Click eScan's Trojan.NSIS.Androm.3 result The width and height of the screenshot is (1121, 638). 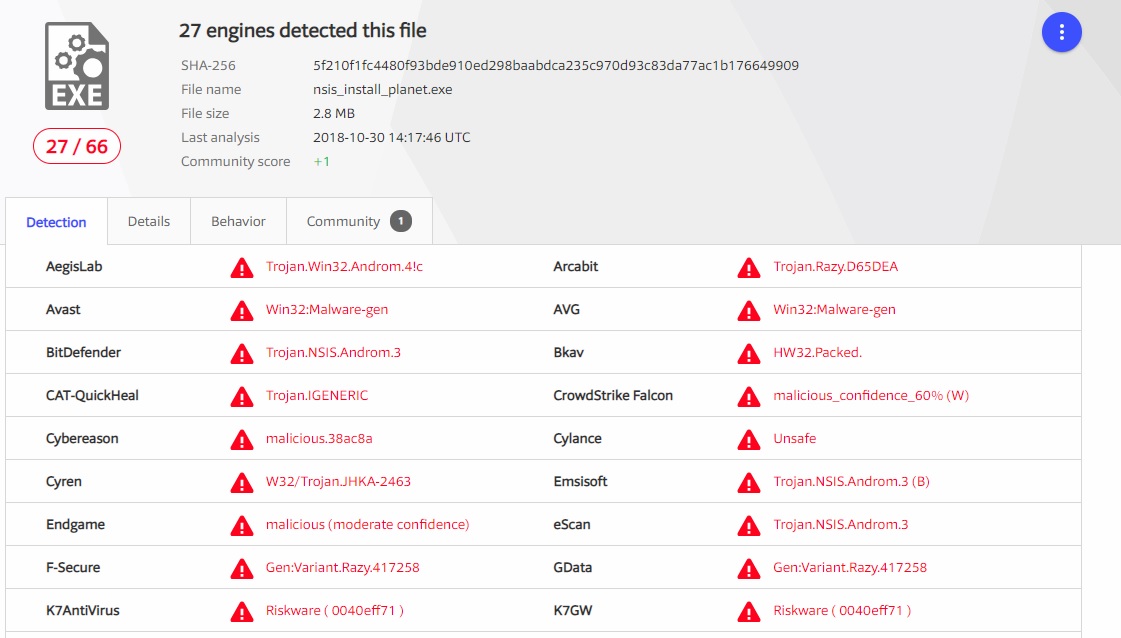[x=841, y=524]
